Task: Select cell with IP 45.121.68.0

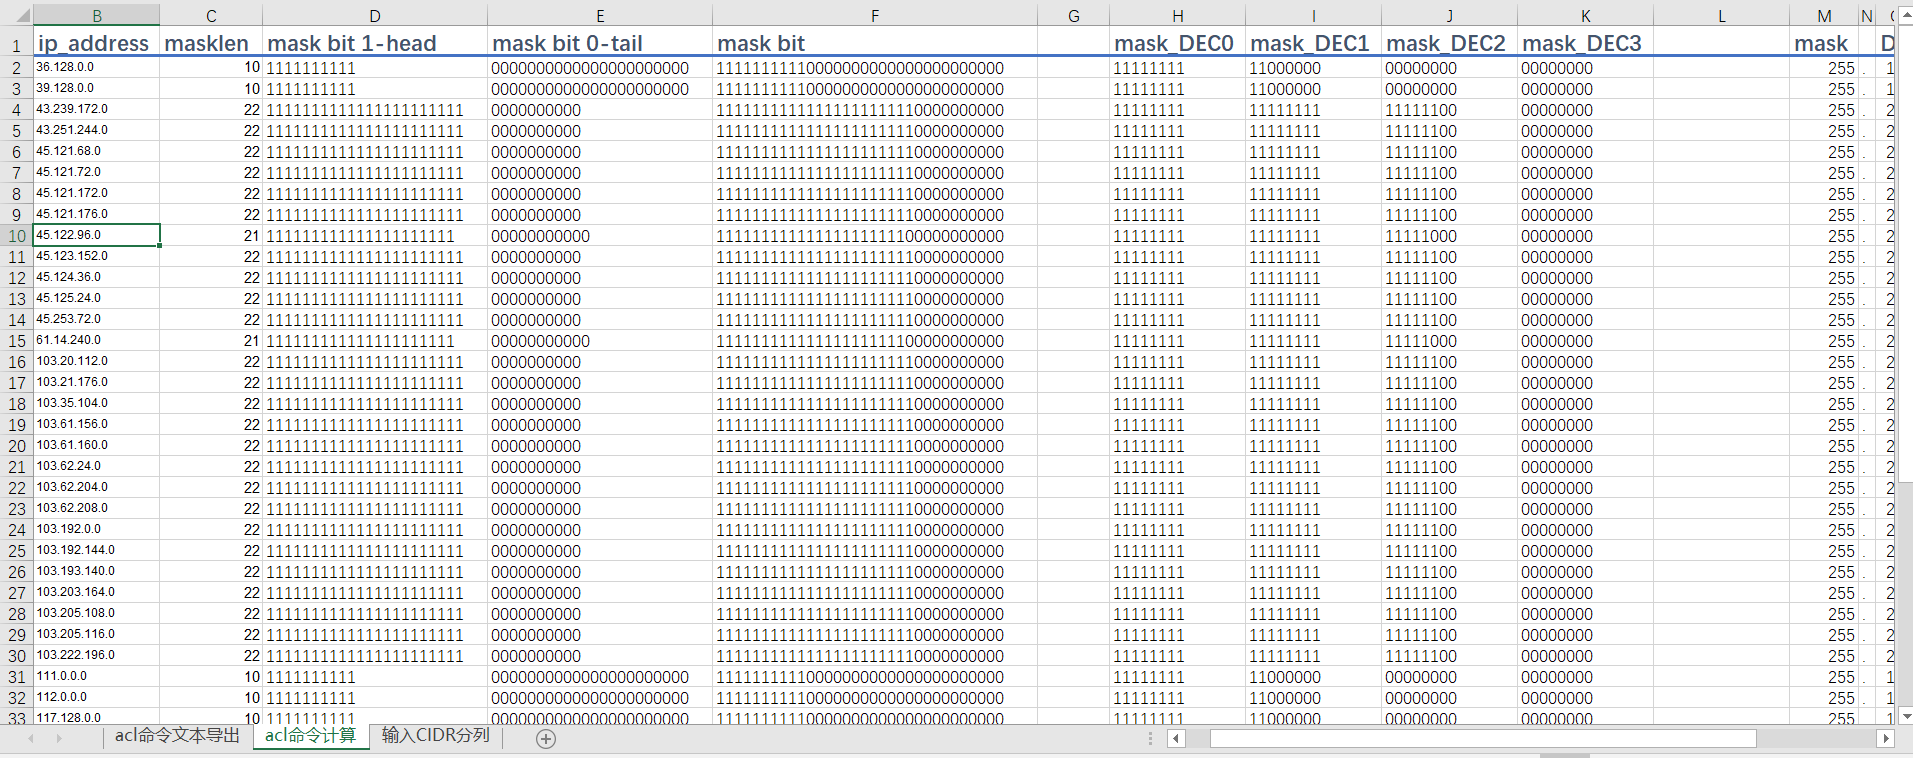Action: [96, 152]
